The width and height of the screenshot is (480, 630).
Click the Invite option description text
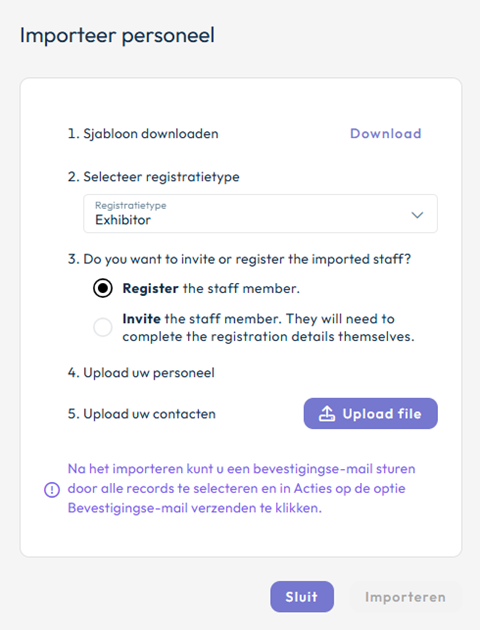point(268,327)
